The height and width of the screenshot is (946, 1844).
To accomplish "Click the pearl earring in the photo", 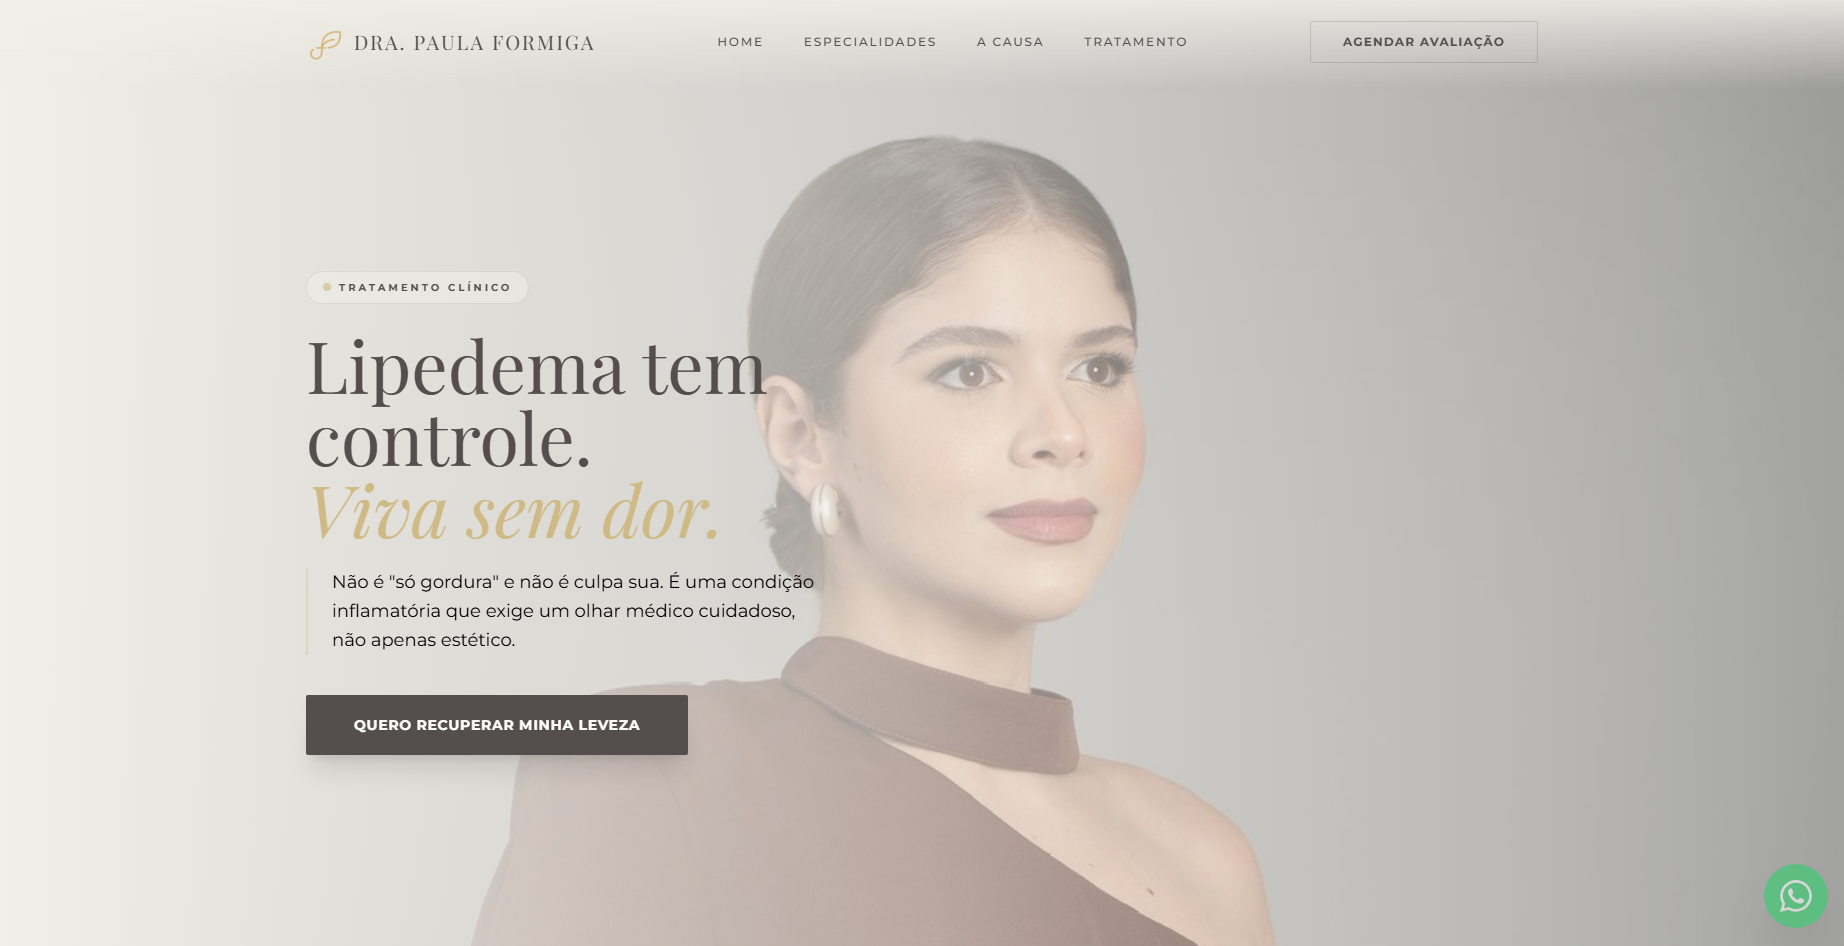I will coord(826,508).
